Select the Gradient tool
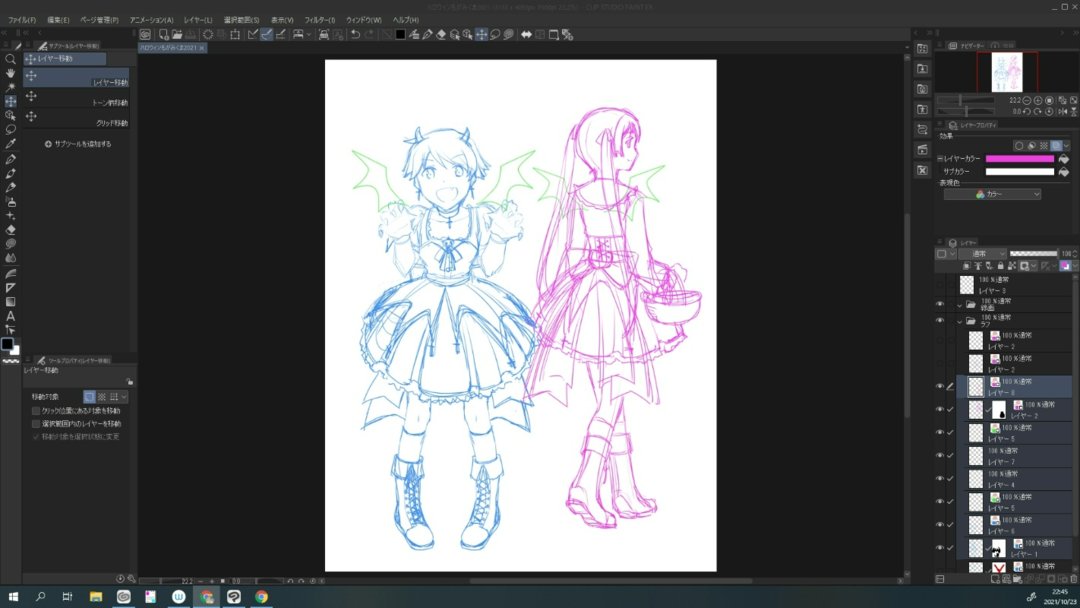Screen dimensions: 1080x608 (10, 302)
